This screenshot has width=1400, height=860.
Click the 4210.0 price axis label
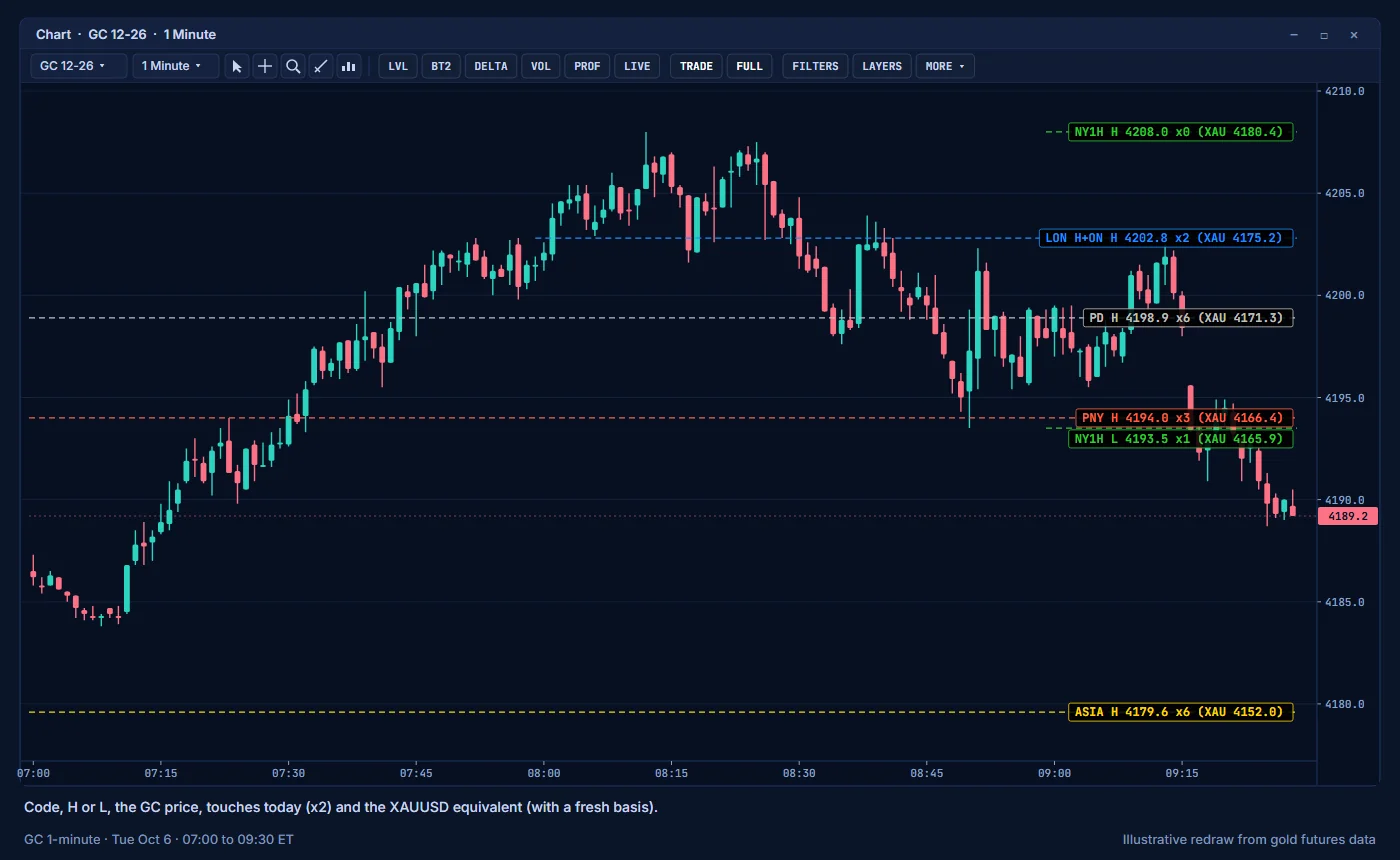(x=1344, y=91)
